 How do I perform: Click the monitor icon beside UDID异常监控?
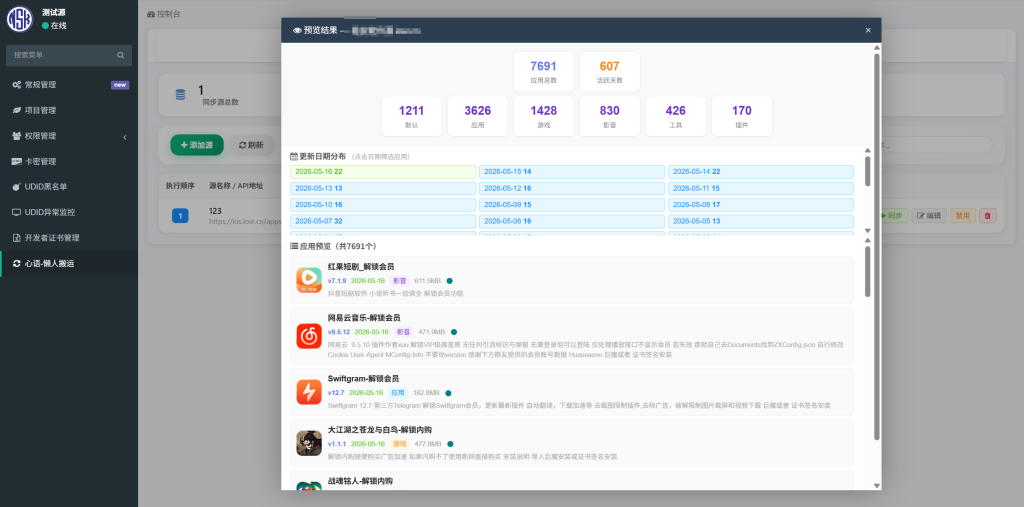[16, 212]
